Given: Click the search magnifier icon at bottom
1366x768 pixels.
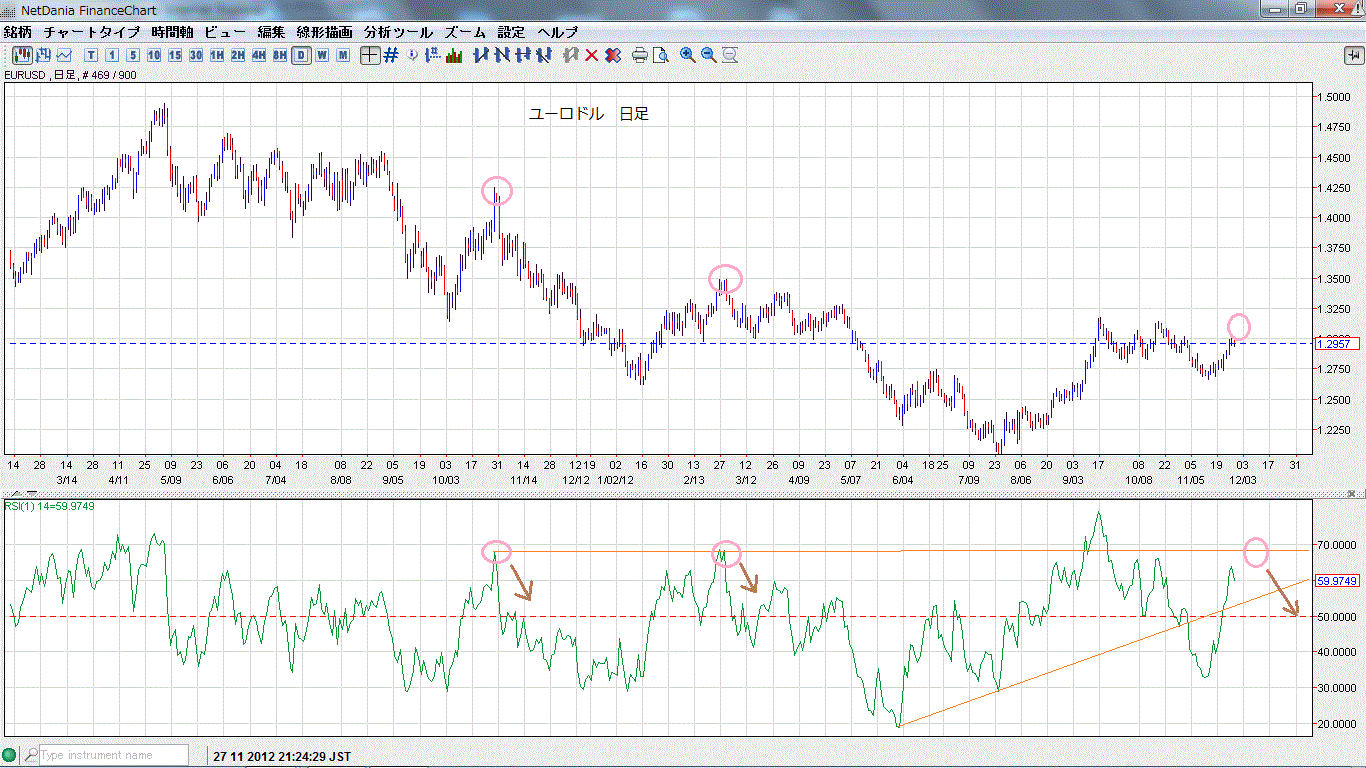Looking at the screenshot, I should 31,755.
